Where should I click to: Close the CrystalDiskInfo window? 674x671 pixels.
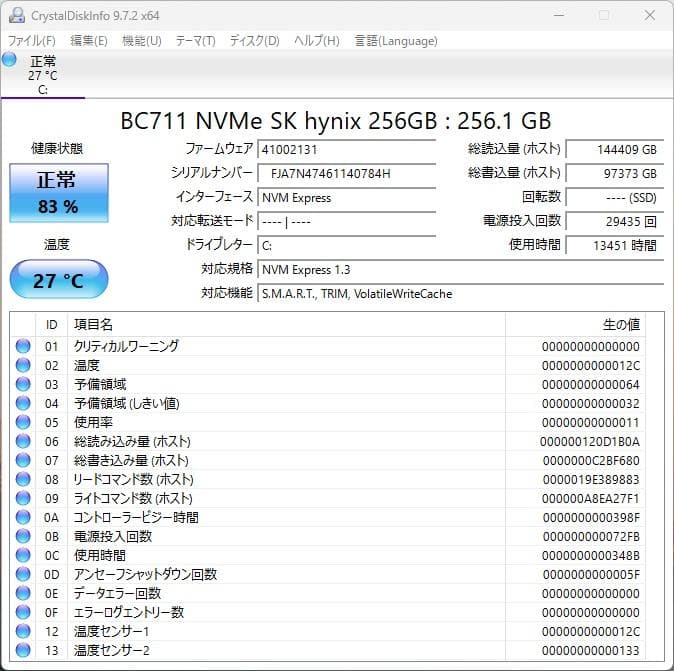tap(649, 15)
